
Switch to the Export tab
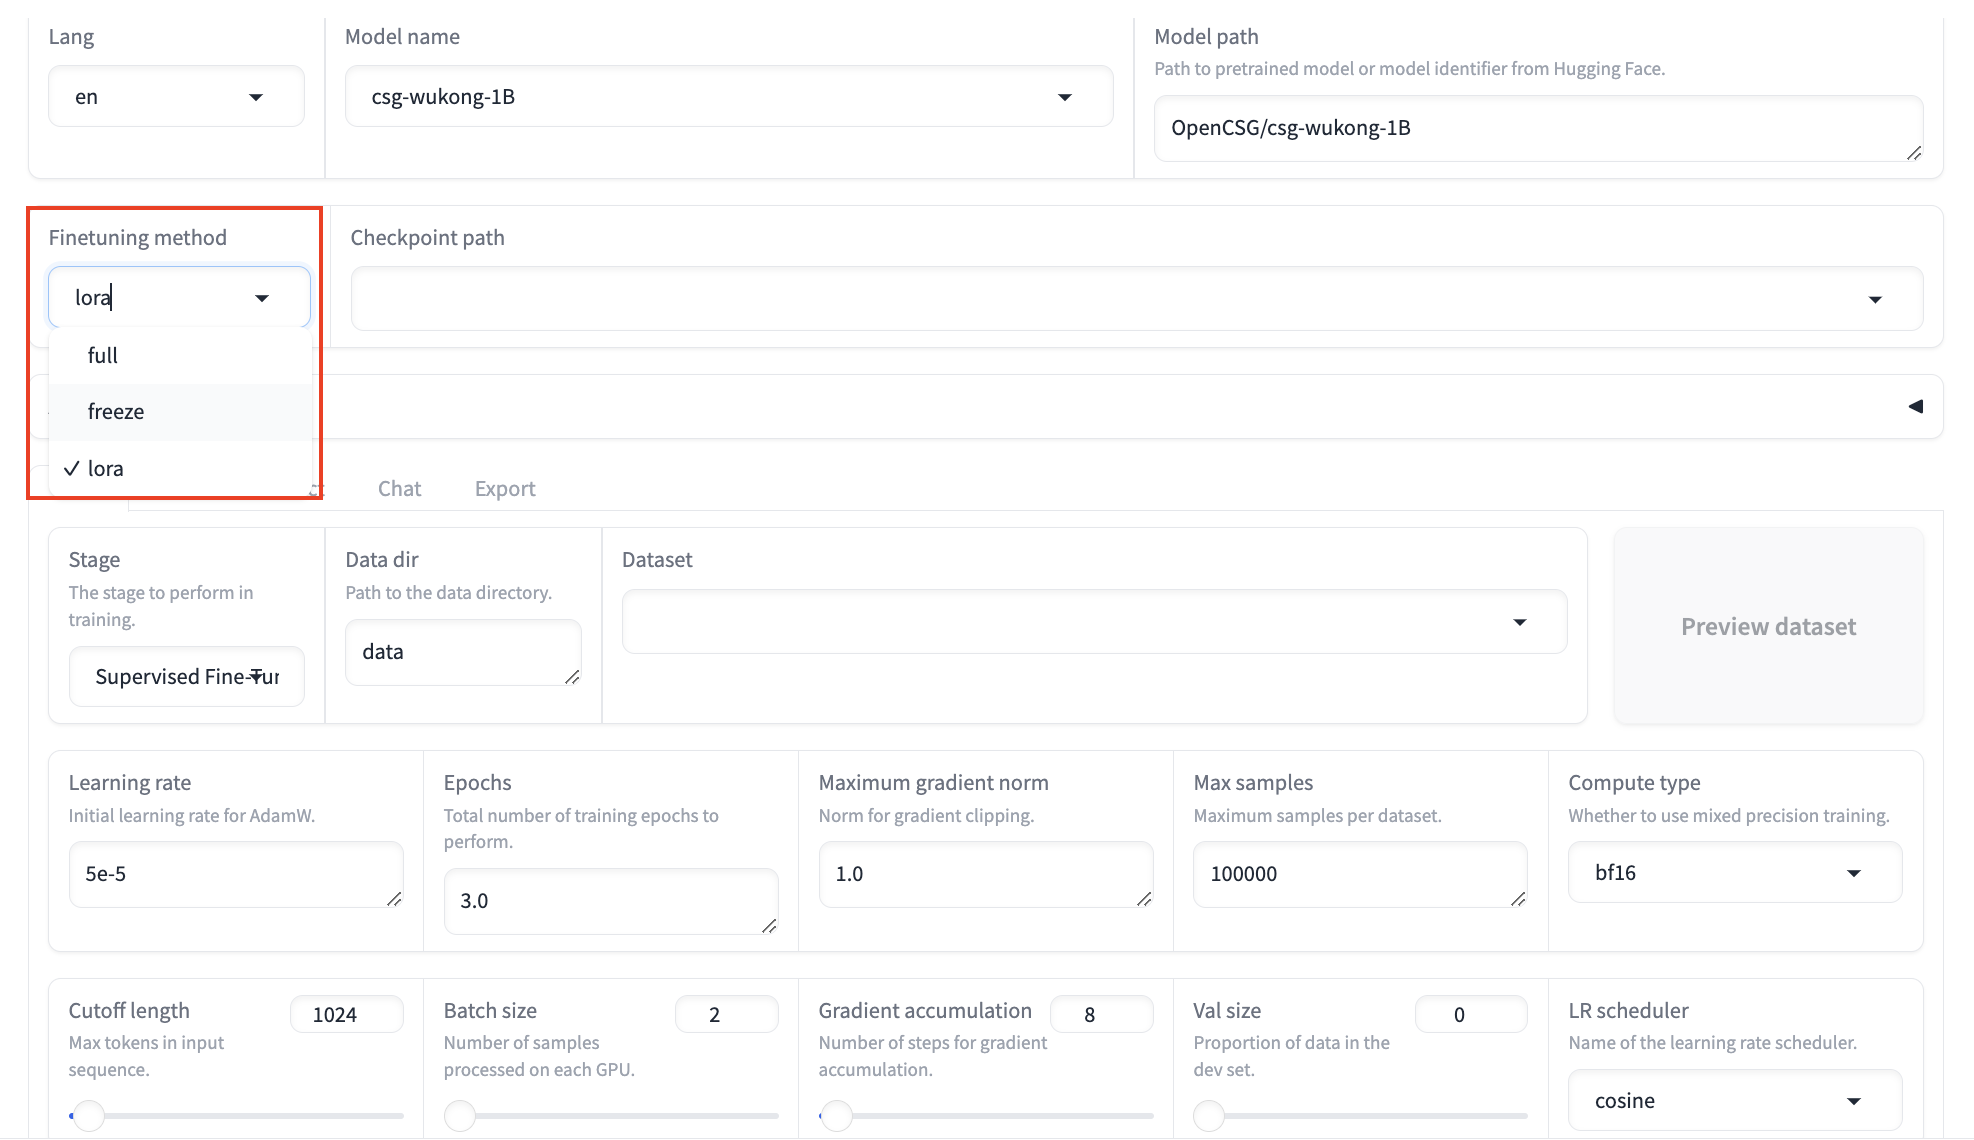pos(505,489)
